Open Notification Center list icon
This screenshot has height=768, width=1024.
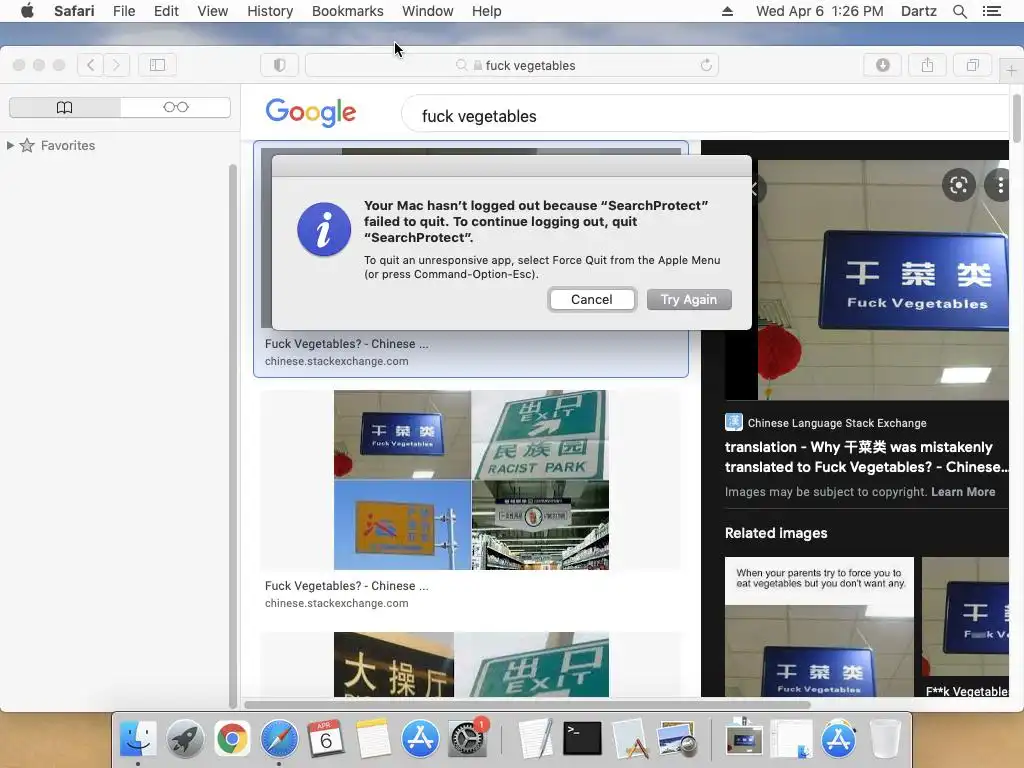pyautogui.click(x=991, y=11)
